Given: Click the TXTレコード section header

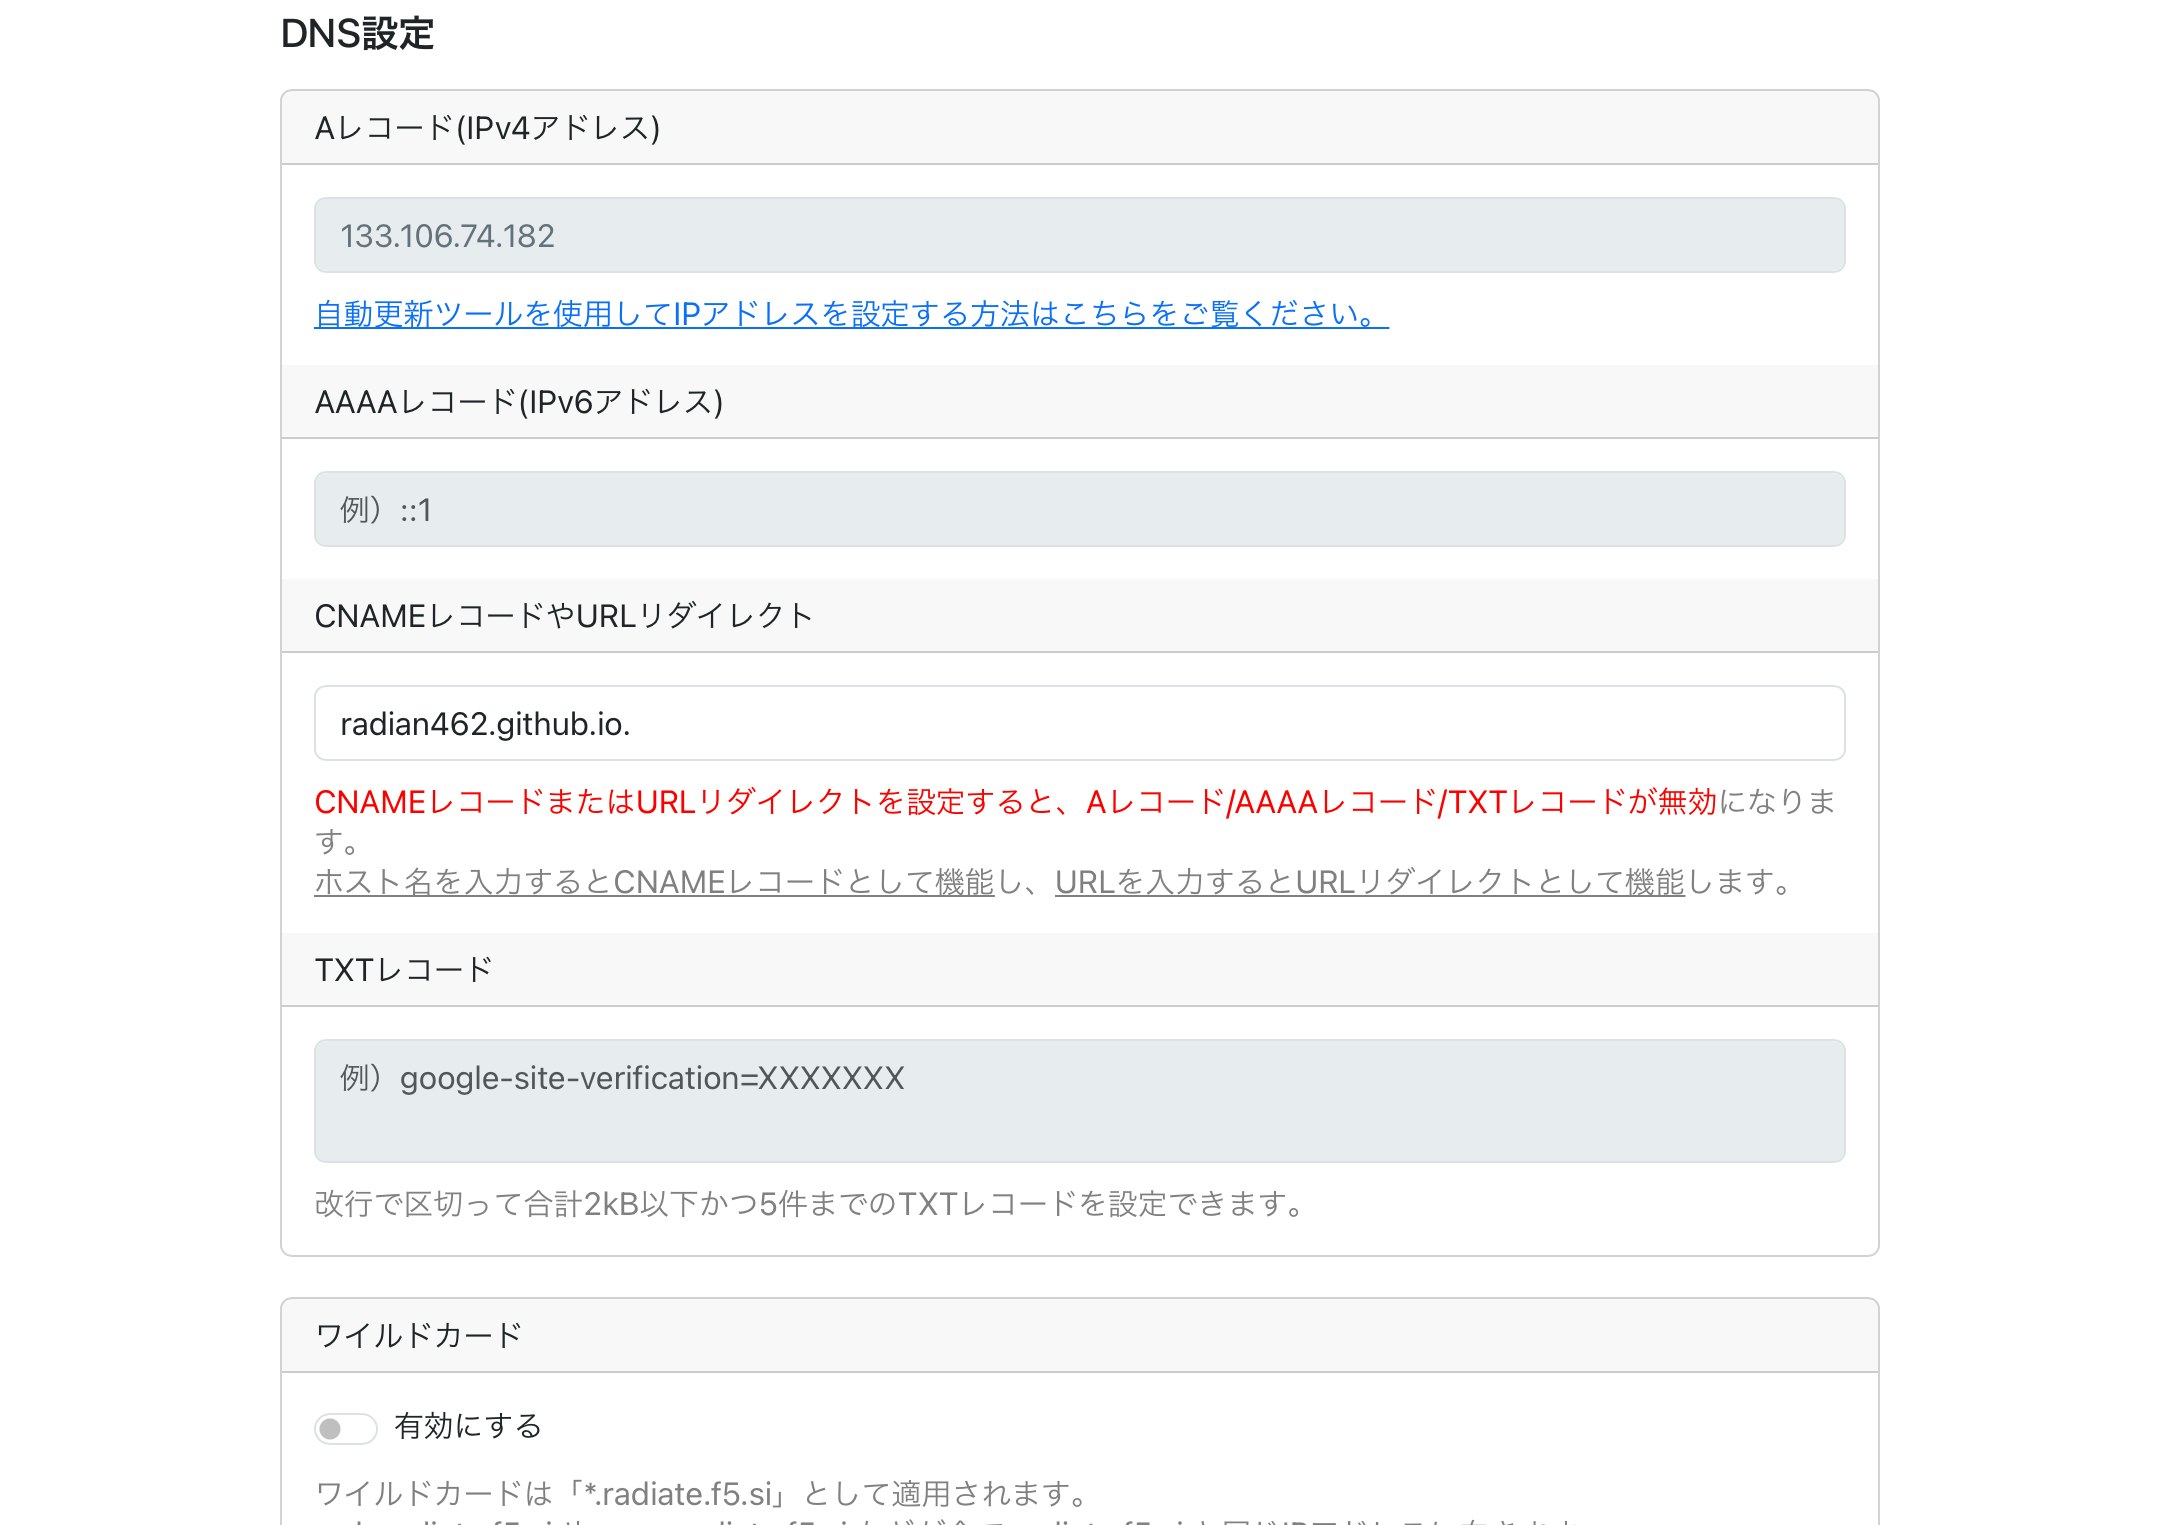Looking at the screenshot, I should [x=403, y=968].
